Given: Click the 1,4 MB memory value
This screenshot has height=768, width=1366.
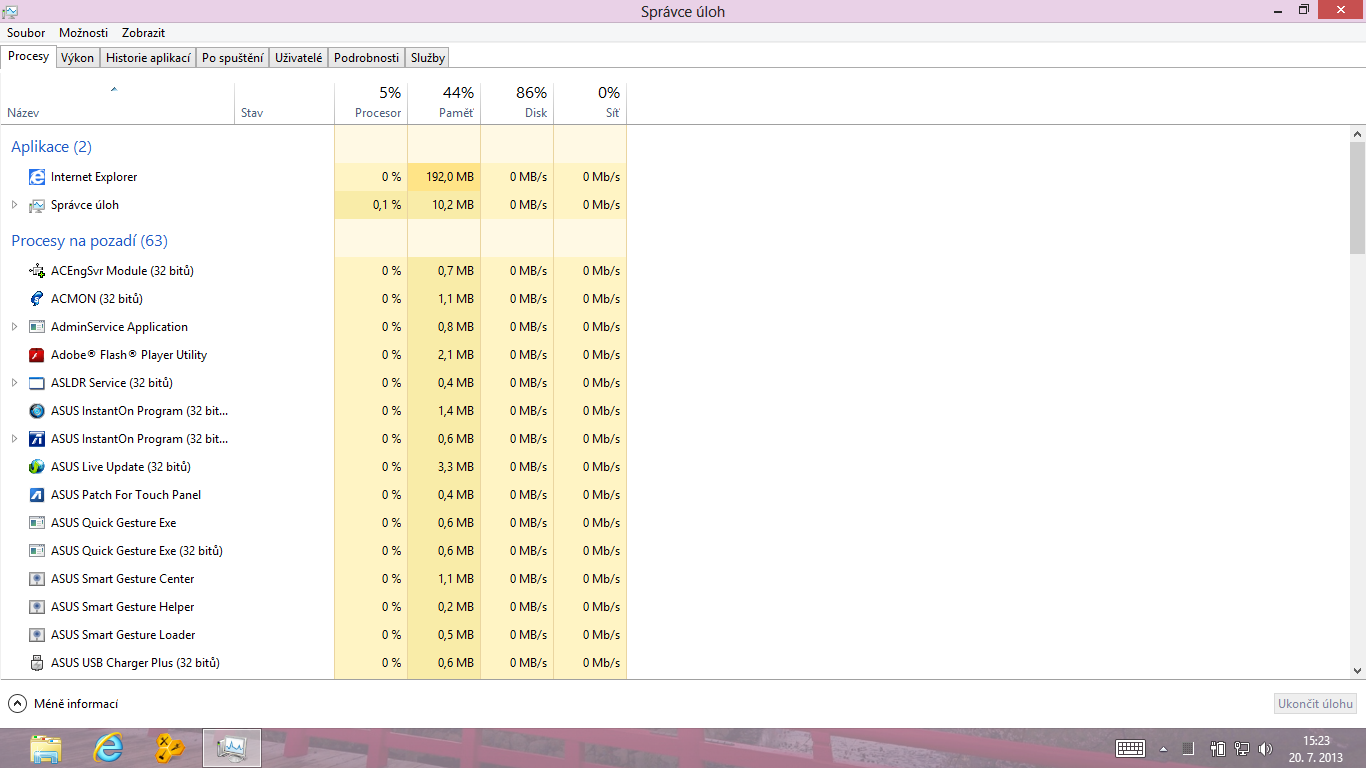Looking at the screenshot, I should pyautogui.click(x=456, y=411).
